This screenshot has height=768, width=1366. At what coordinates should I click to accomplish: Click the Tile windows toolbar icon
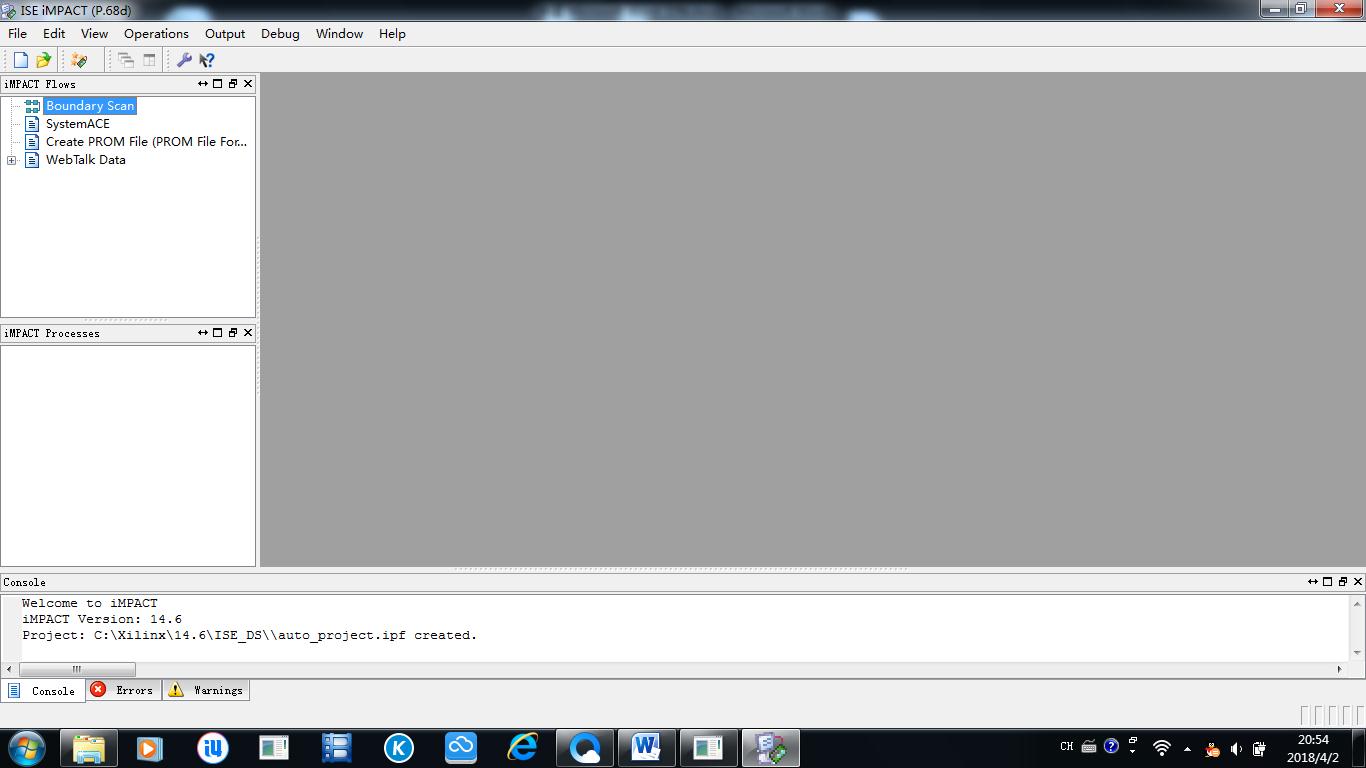(x=149, y=60)
